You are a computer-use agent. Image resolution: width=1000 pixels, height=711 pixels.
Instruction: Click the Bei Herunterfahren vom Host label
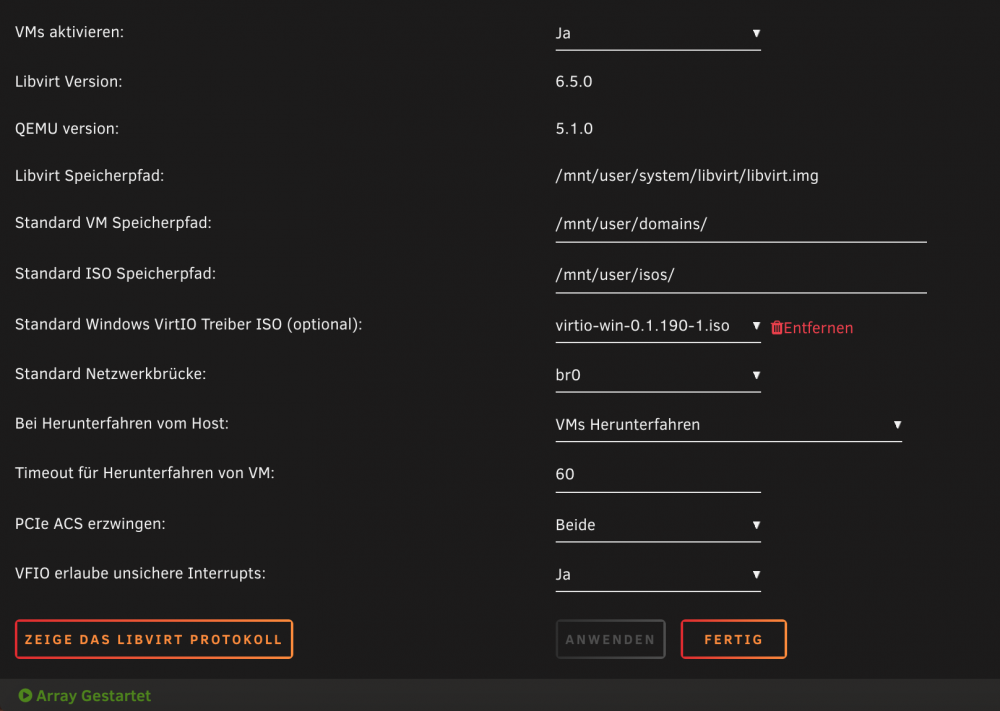[x=122, y=423]
